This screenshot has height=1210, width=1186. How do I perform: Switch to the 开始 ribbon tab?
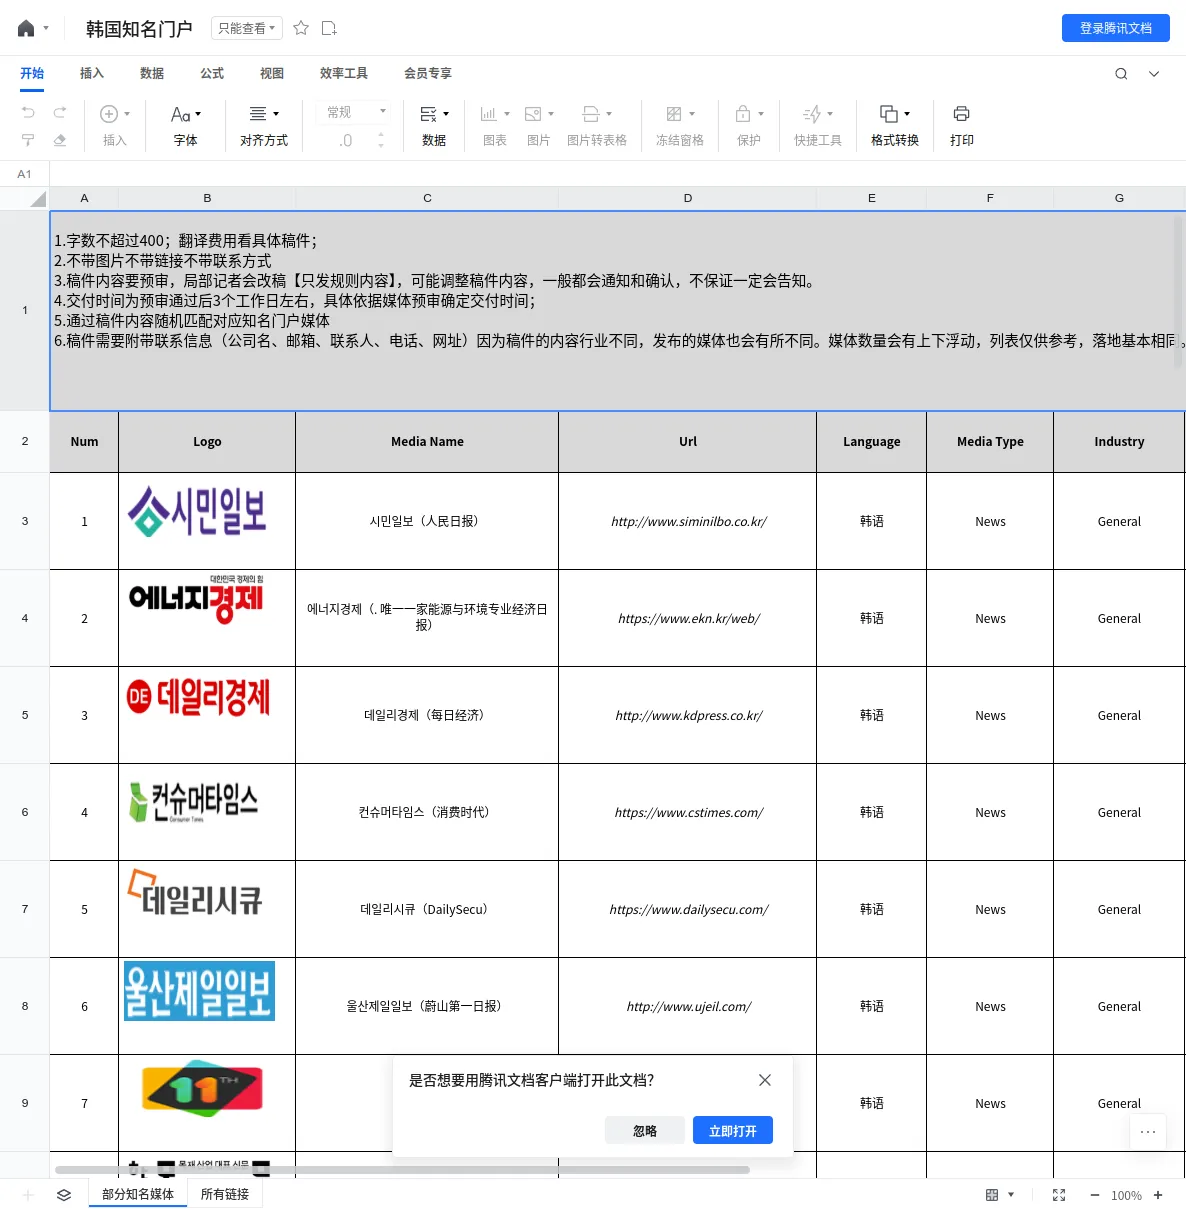(32, 73)
